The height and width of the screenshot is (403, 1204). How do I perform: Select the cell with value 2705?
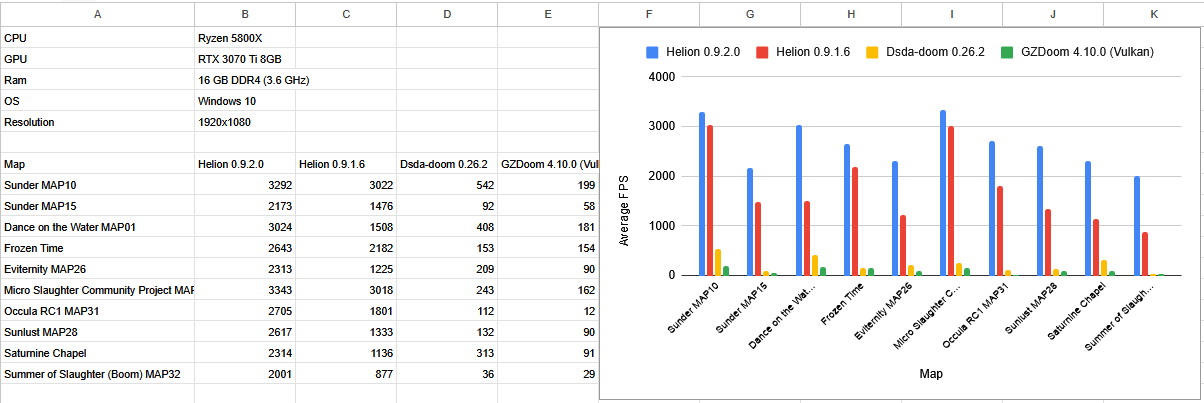tap(245, 310)
